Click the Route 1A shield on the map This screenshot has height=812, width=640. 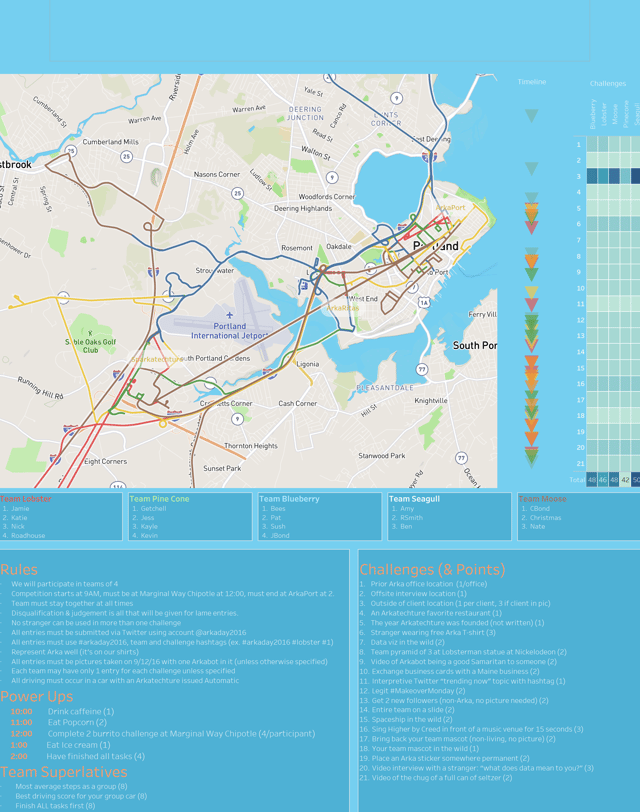(x=424, y=302)
